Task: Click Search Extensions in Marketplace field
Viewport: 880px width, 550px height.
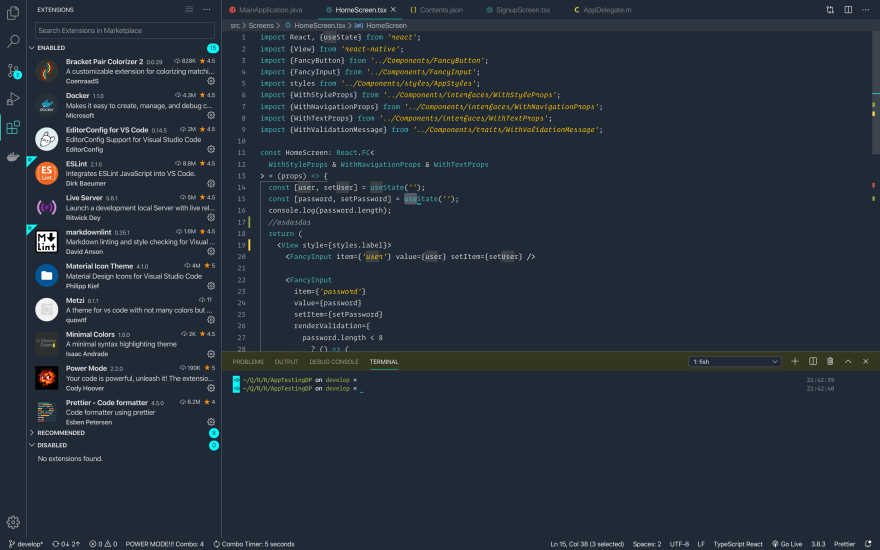Action: [x=125, y=30]
